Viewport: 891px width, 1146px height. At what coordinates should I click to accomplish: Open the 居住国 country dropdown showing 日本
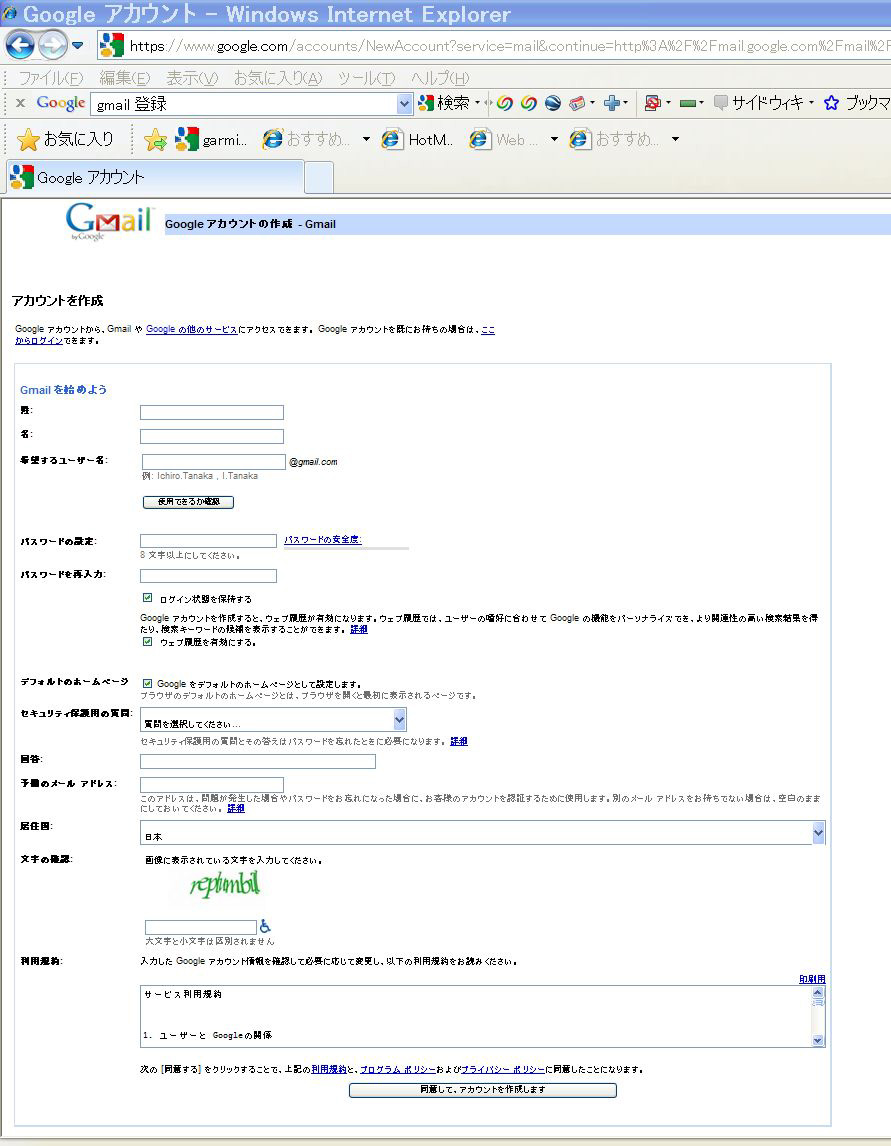pos(482,832)
